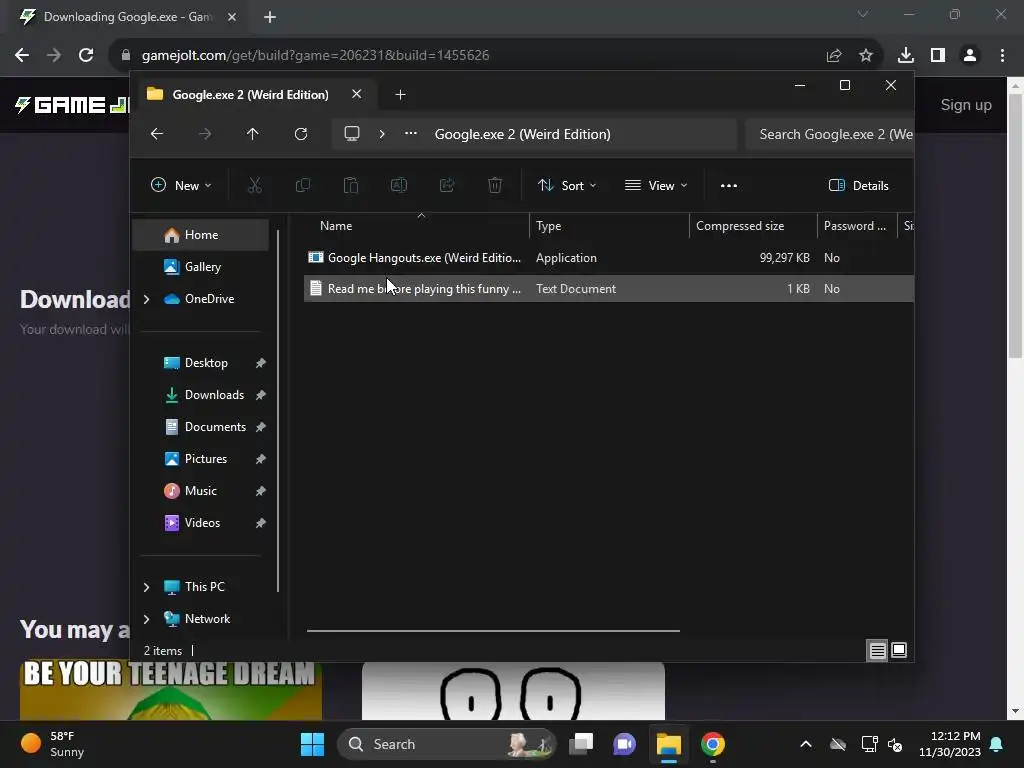The height and width of the screenshot is (768, 1024).
Task: Bookmark this page with the star icon
Action: (866, 56)
